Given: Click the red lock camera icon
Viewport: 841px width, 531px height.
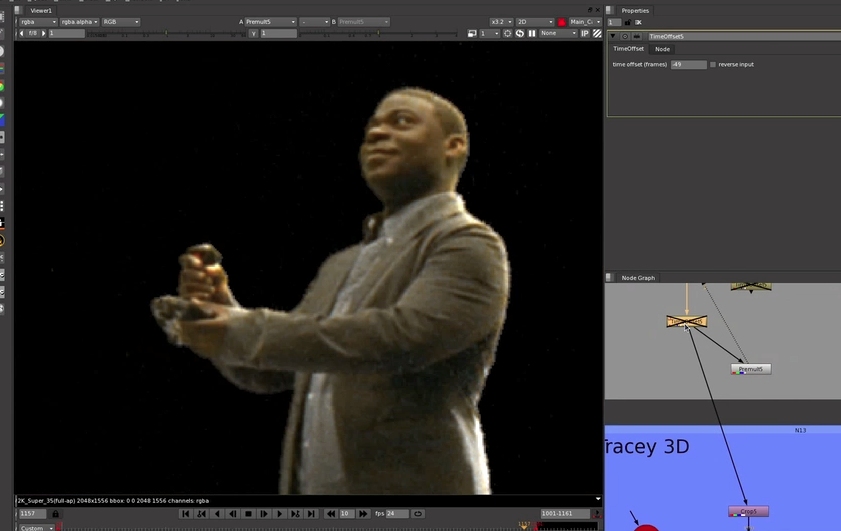Looking at the screenshot, I should (x=562, y=22).
